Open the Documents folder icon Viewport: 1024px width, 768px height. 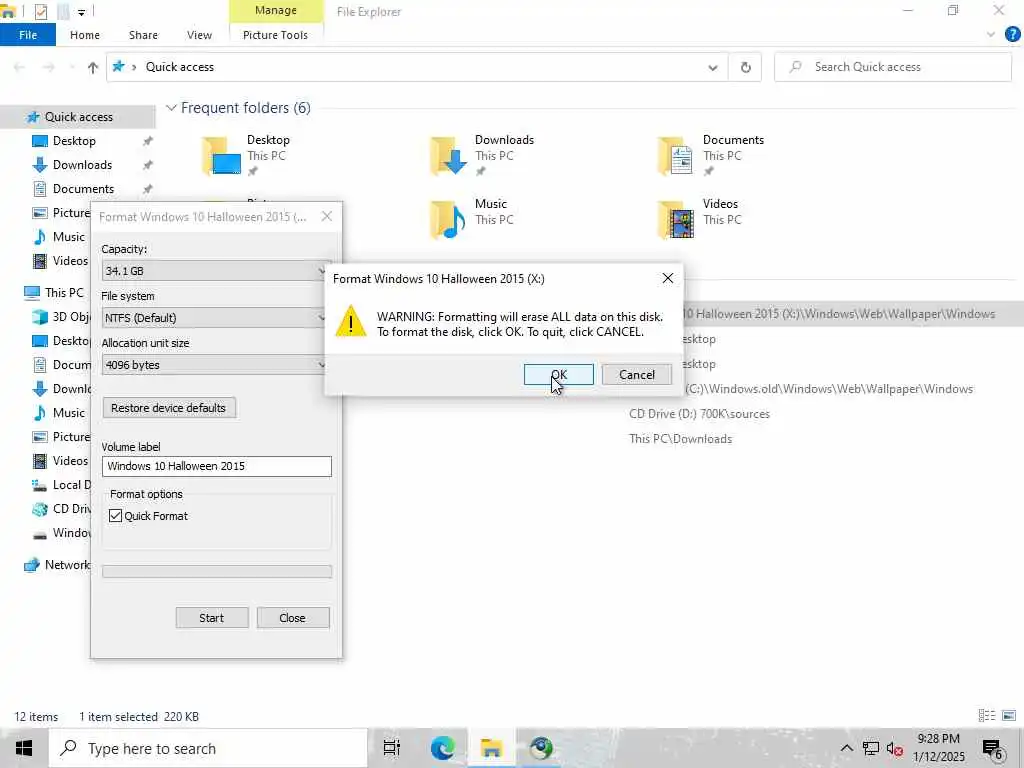pyautogui.click(x=677, y=155)
